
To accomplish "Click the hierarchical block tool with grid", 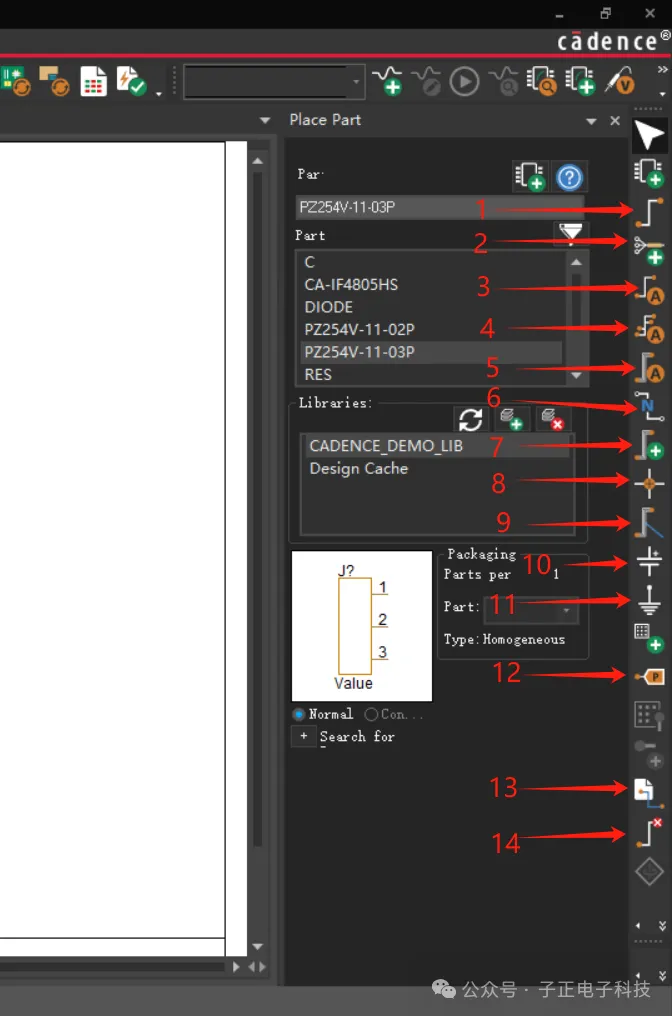I will point(649,638).
